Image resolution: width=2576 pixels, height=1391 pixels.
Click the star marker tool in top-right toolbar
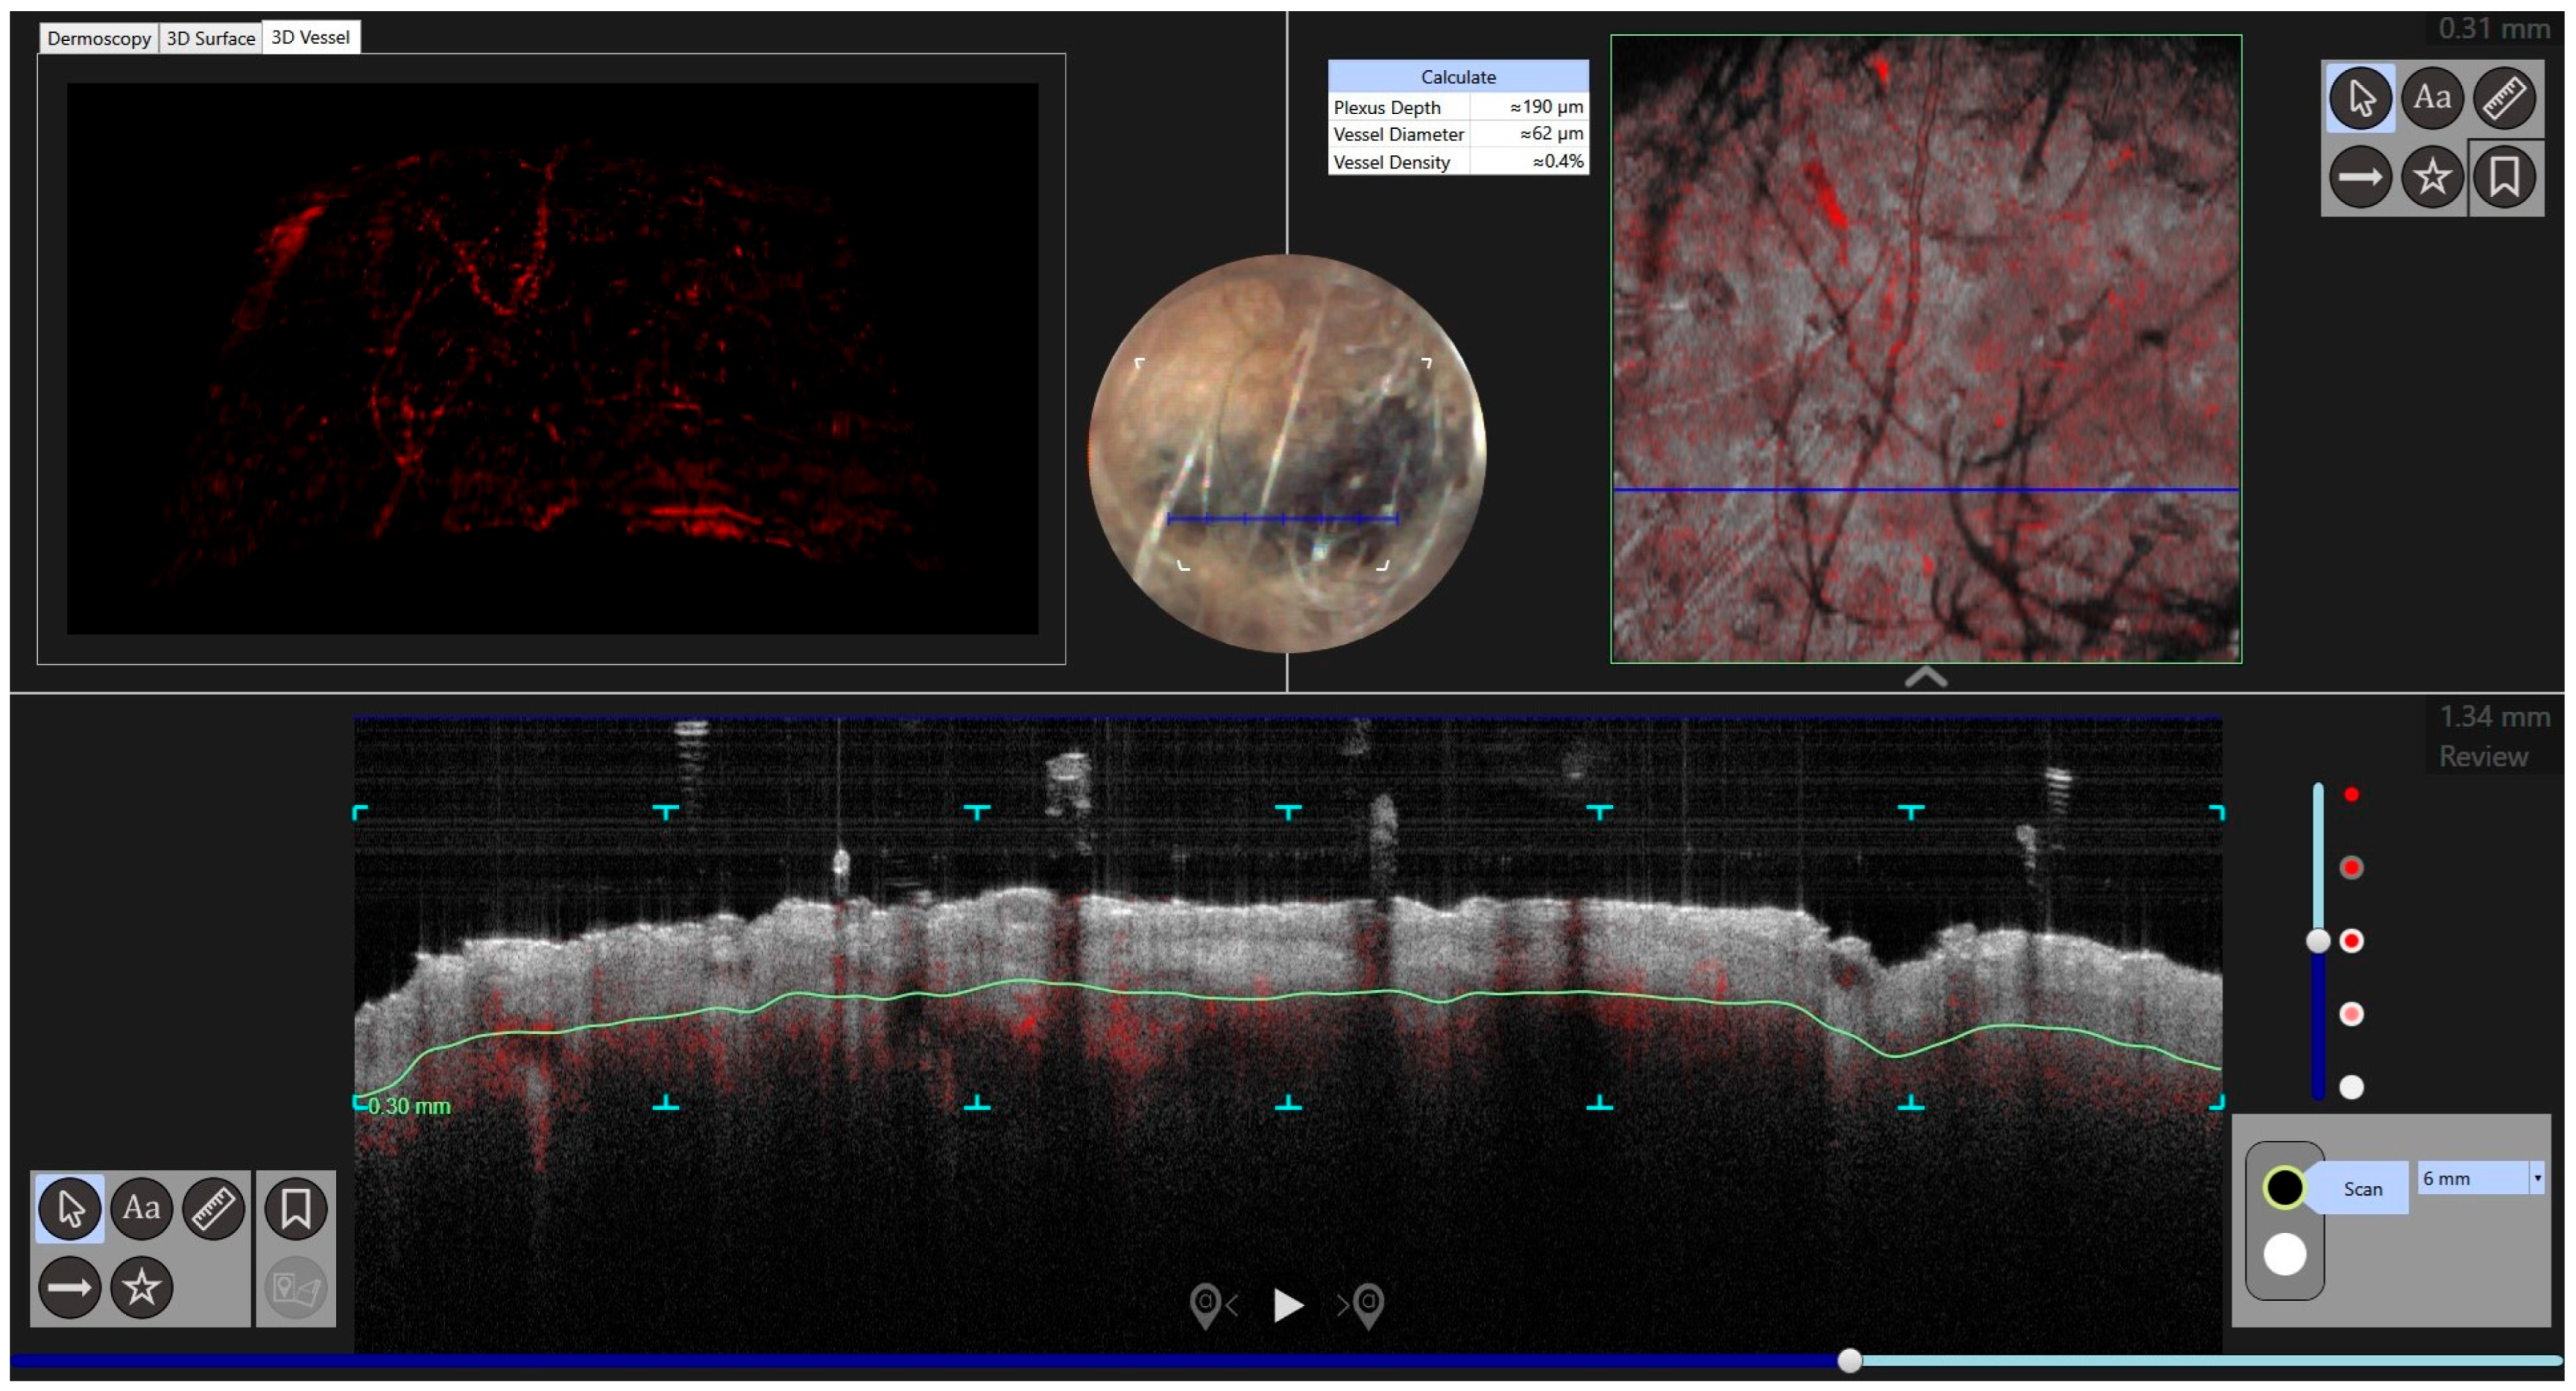tap(2432, 177)
